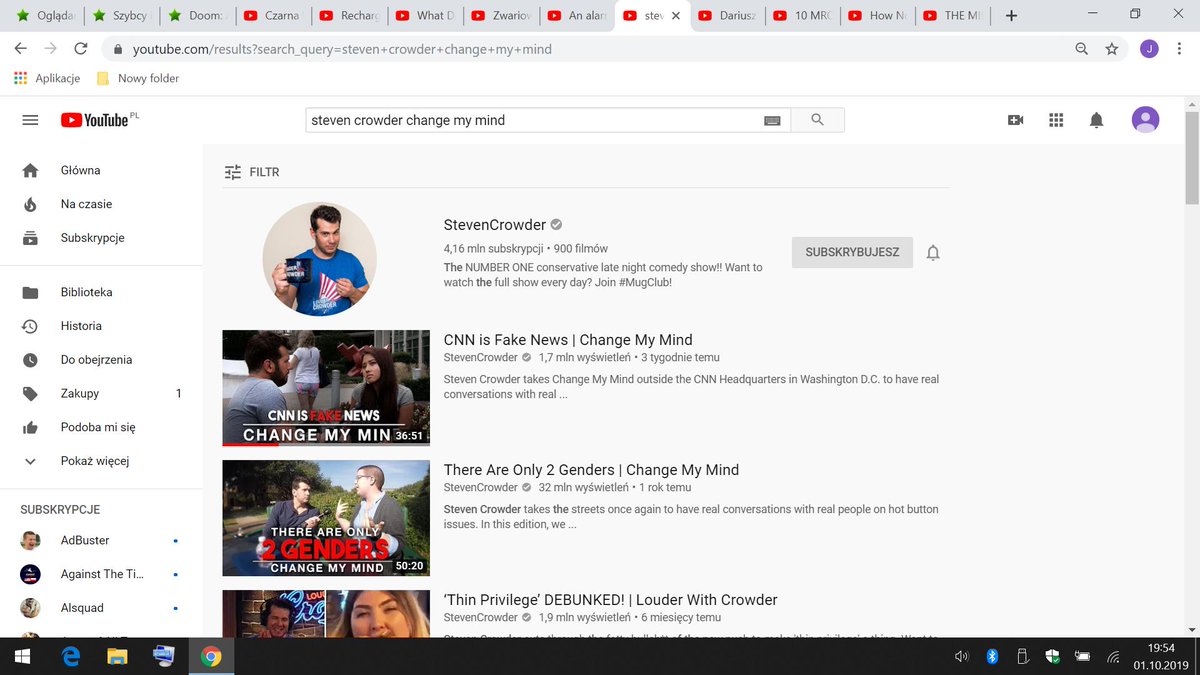Launch Edge from the taskbar

click(71, 656)
